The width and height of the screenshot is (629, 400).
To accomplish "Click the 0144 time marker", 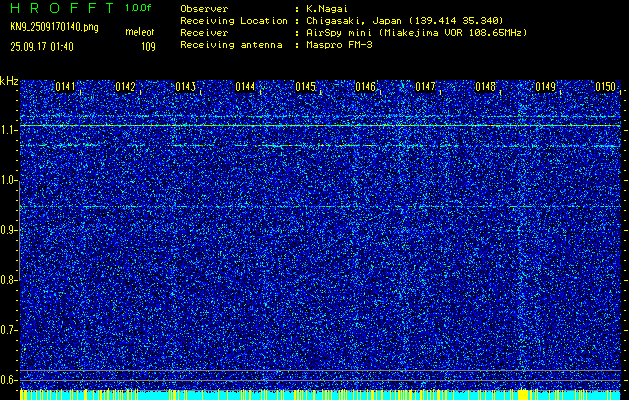I will [x=245, y=87].
